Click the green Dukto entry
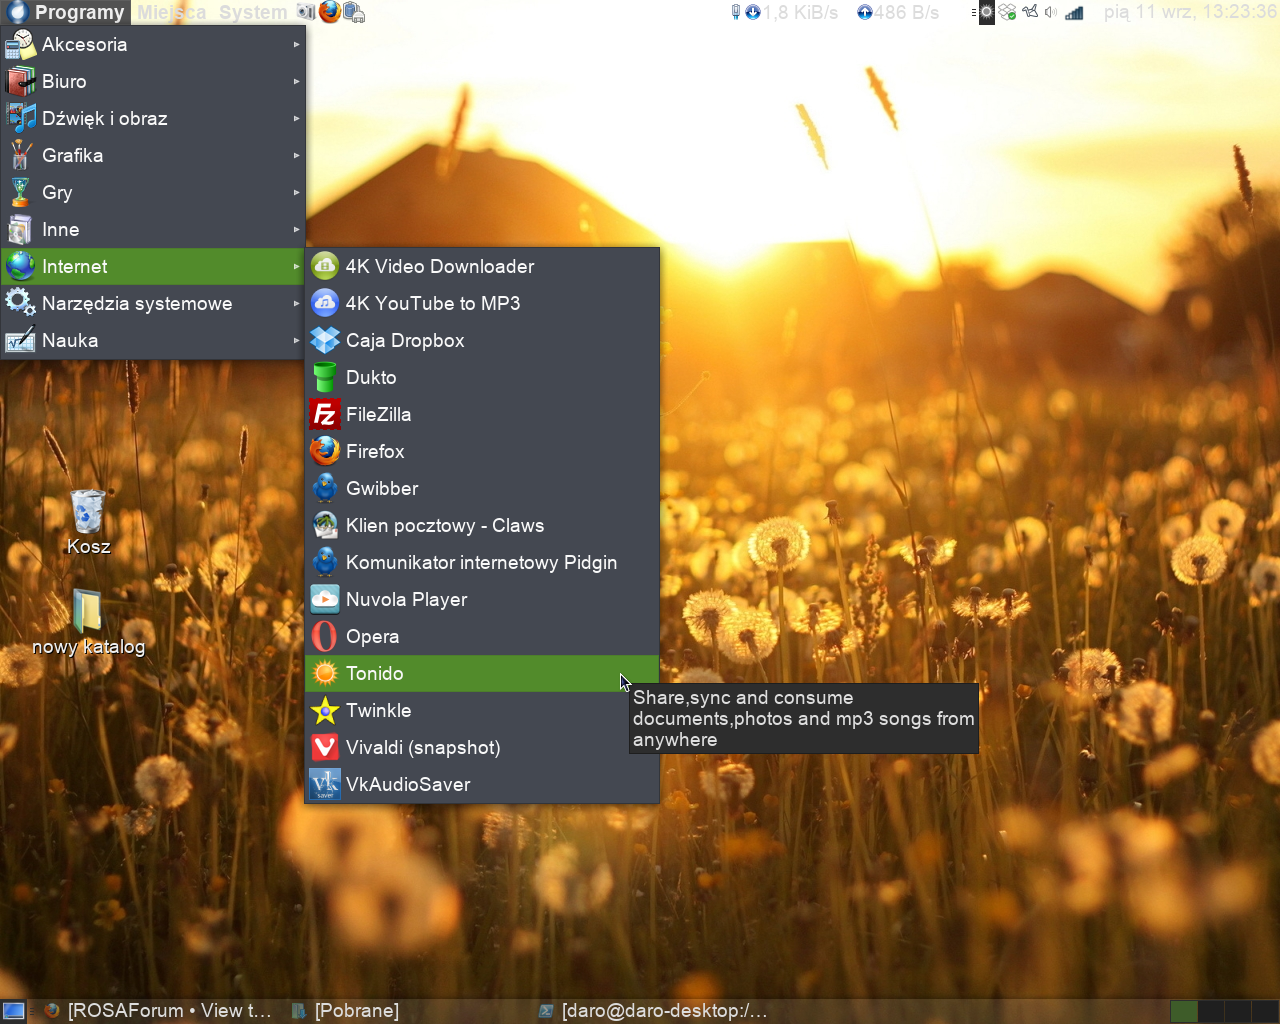Screen dimensions: 1280x1024 [x=482, y=377]
